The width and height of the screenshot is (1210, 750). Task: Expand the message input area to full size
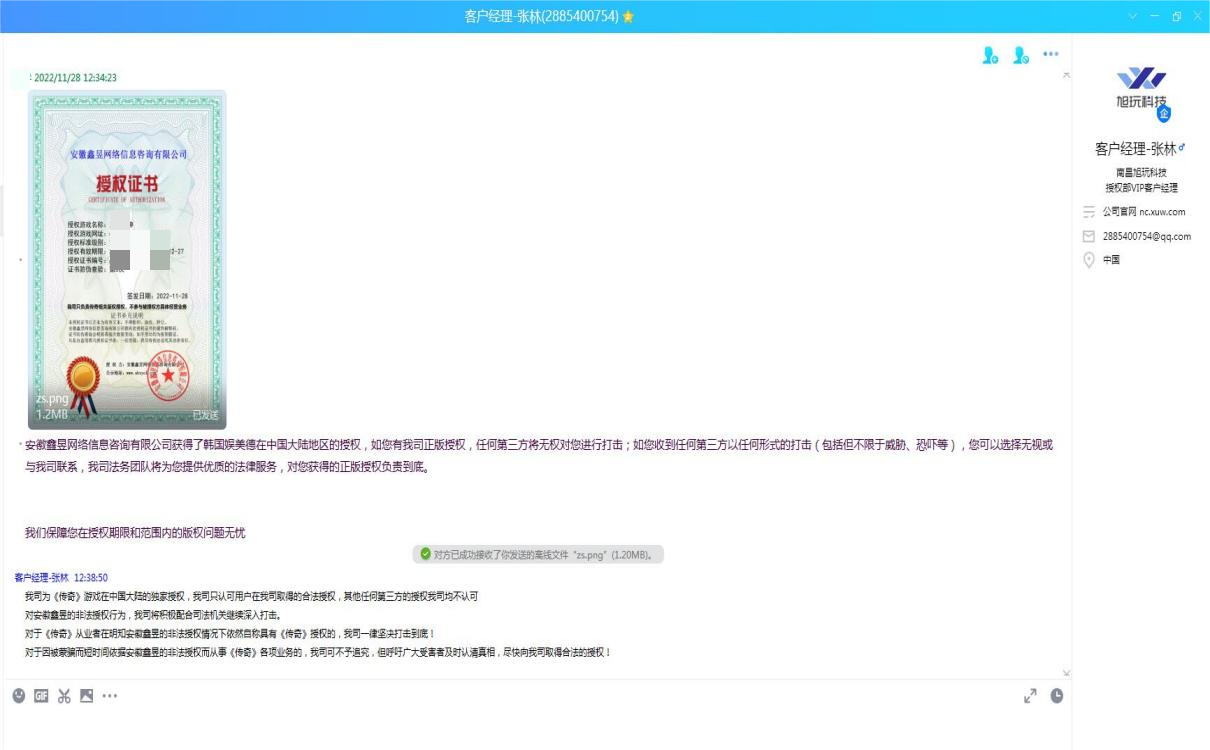coord(1030,695)
